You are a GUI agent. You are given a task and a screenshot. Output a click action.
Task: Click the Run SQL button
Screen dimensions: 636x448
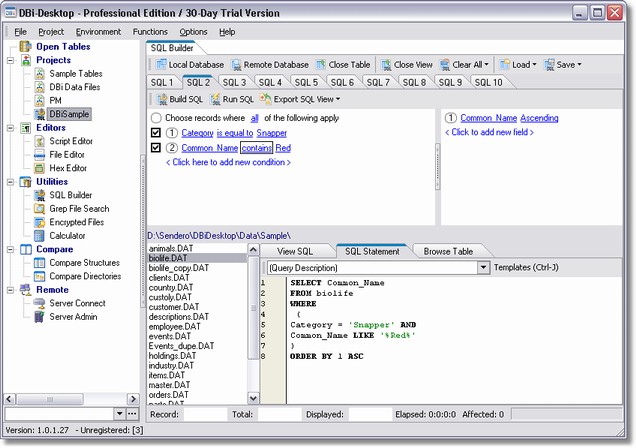click(232, 99)
